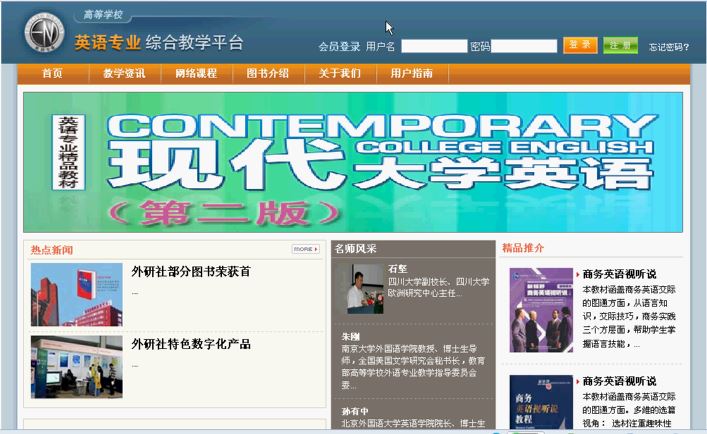Click the 用户名 username input field
707x434 pixels.
point(434,46)
